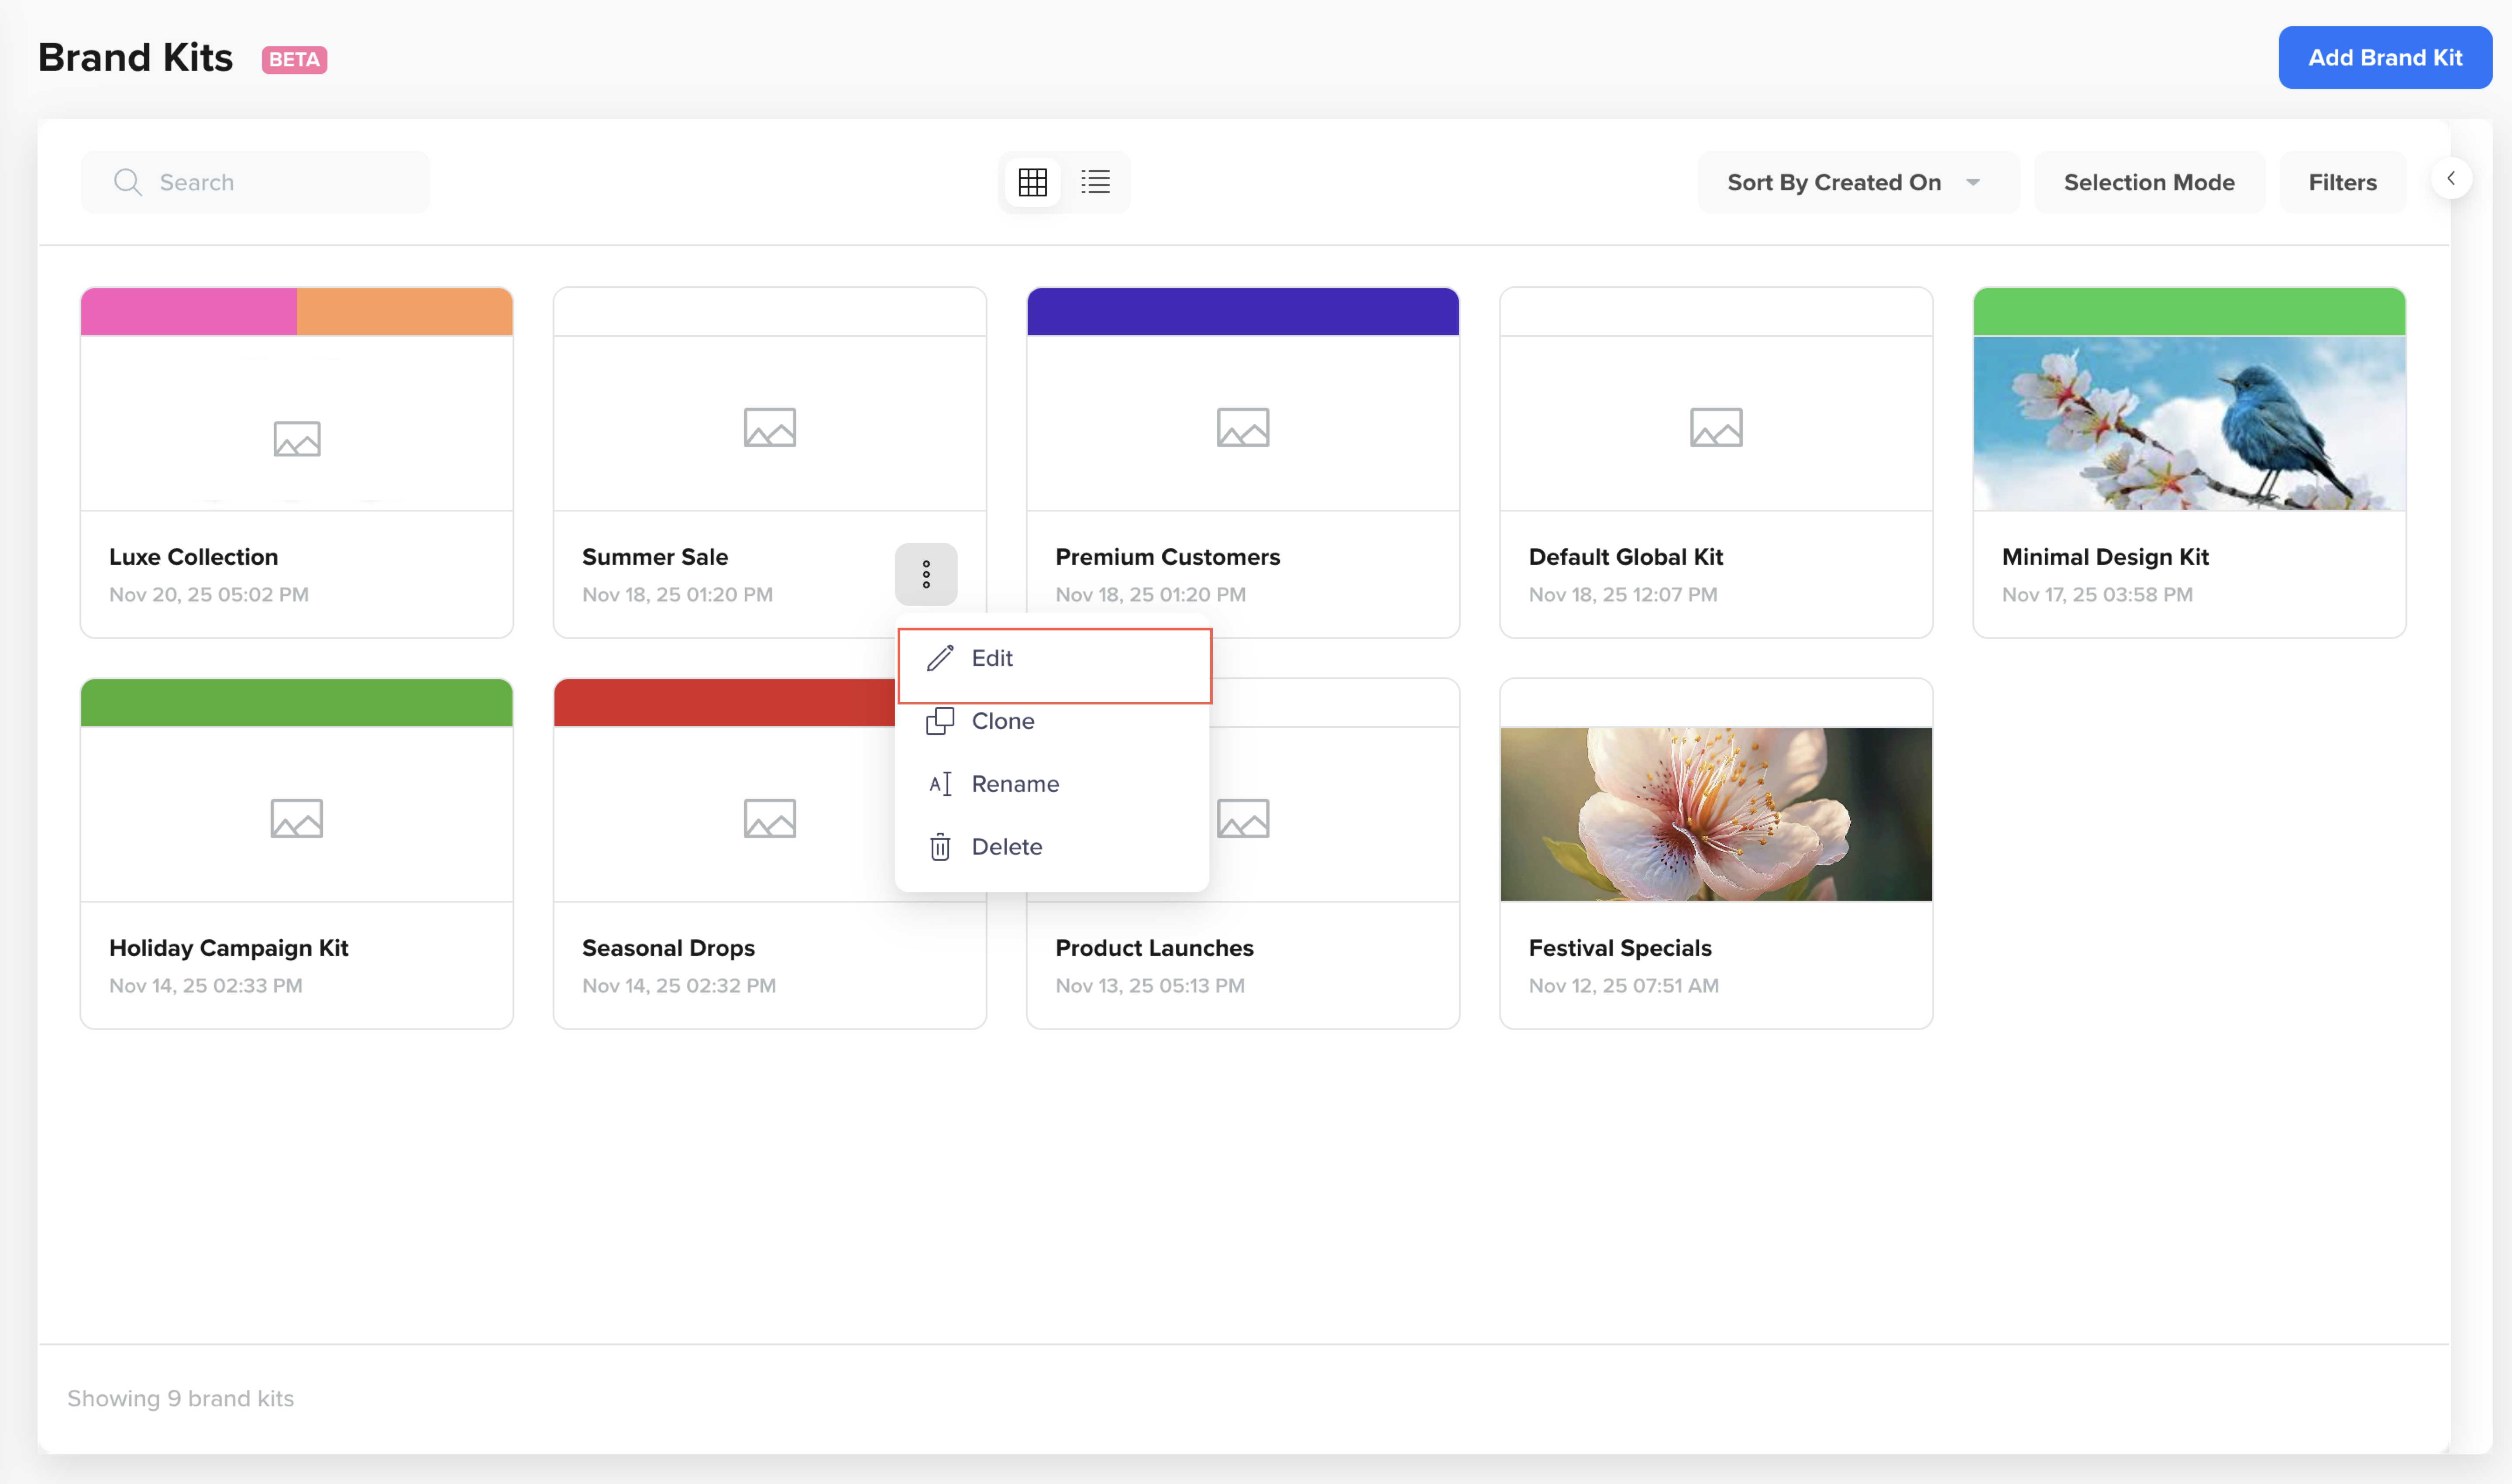Image resolution: width=2512 pixels, height=1484 pixels.
Task: Click the red color band on Seasonal Drops
Action: coord(725,703)
